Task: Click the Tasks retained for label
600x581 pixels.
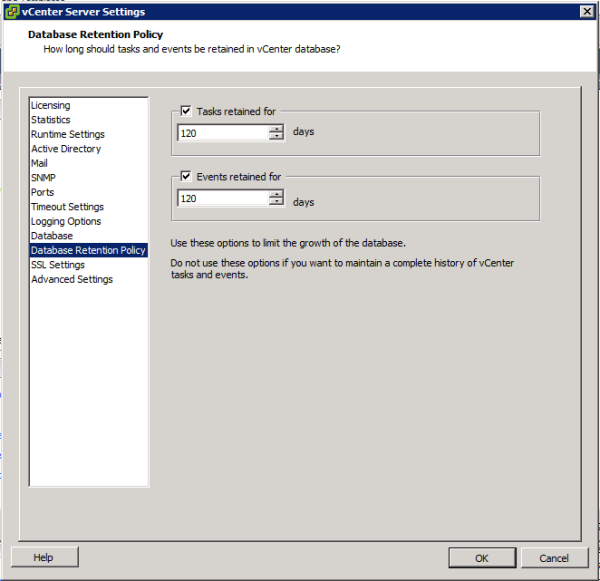Action: point(236,111)
